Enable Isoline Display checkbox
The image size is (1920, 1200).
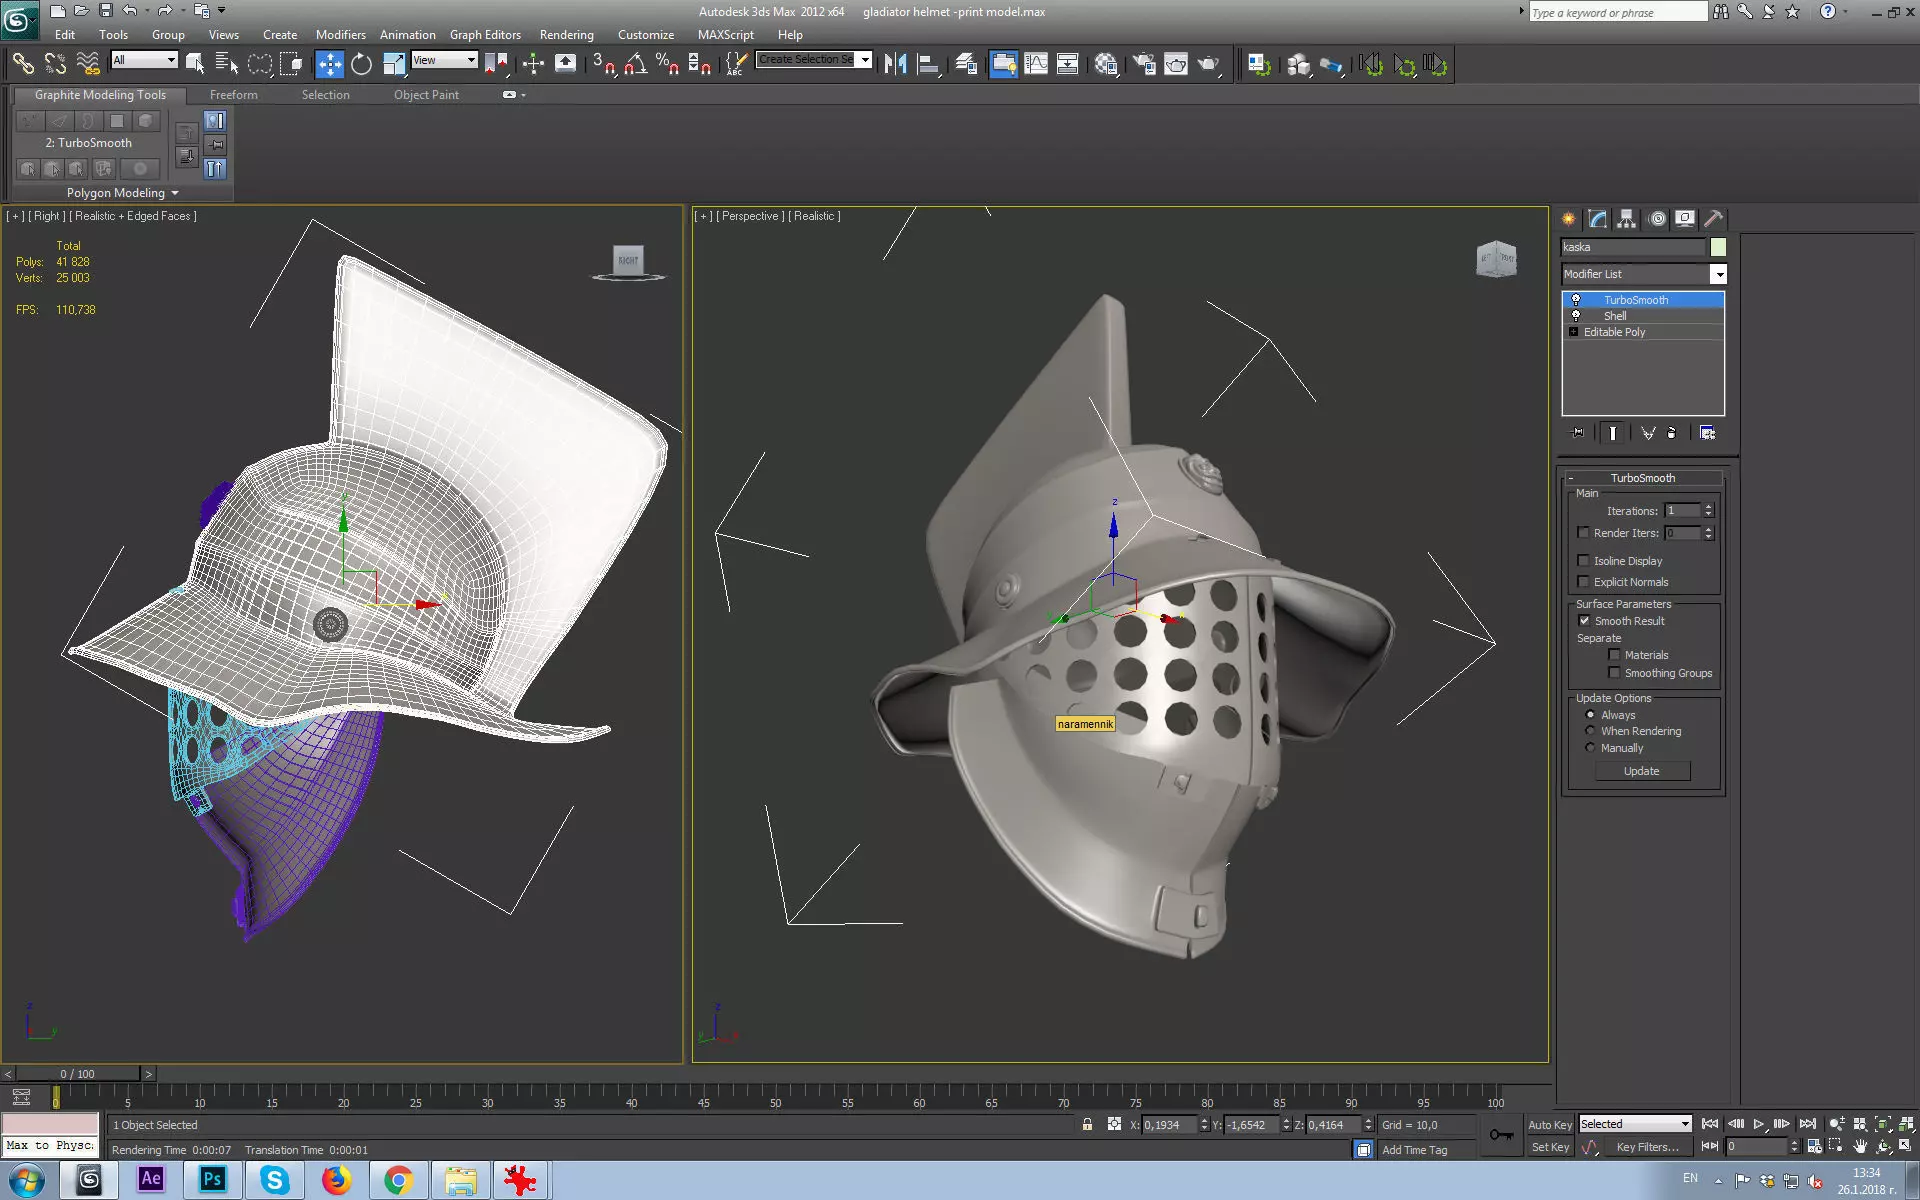click(1583, 561)
